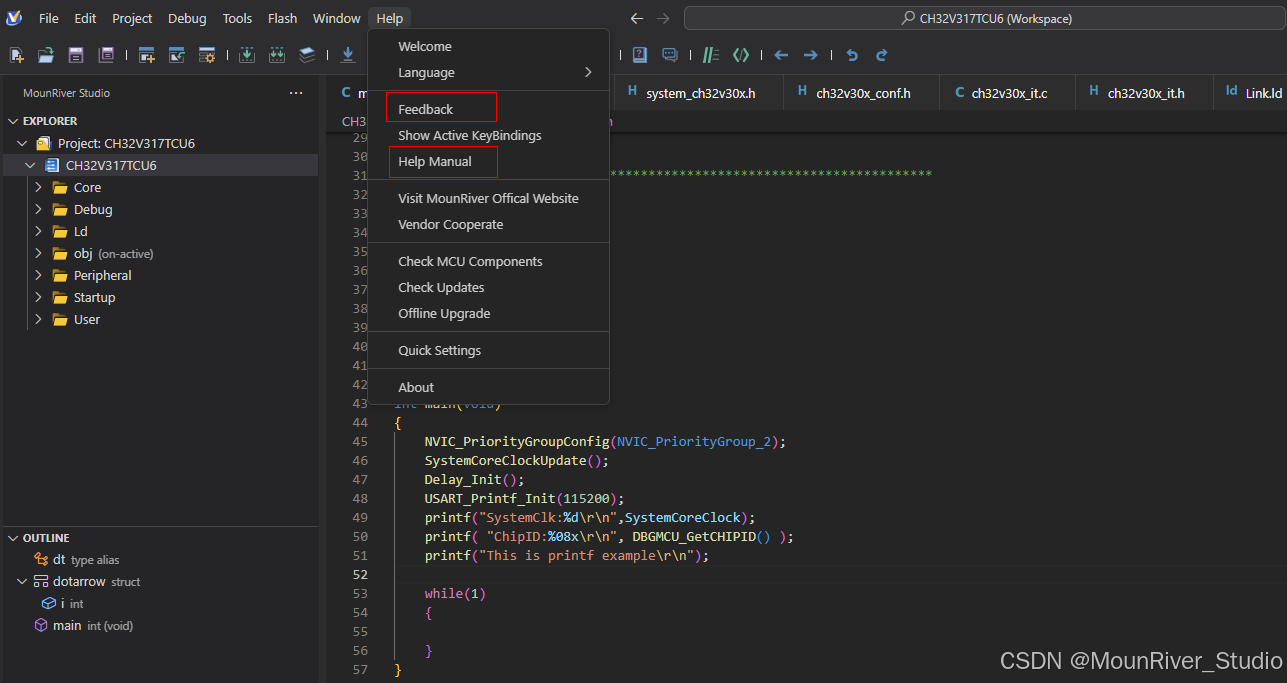Choose Vendor Cooperate menu item
The height and width of the screenshot is (683, 1287).
[488, 224]
